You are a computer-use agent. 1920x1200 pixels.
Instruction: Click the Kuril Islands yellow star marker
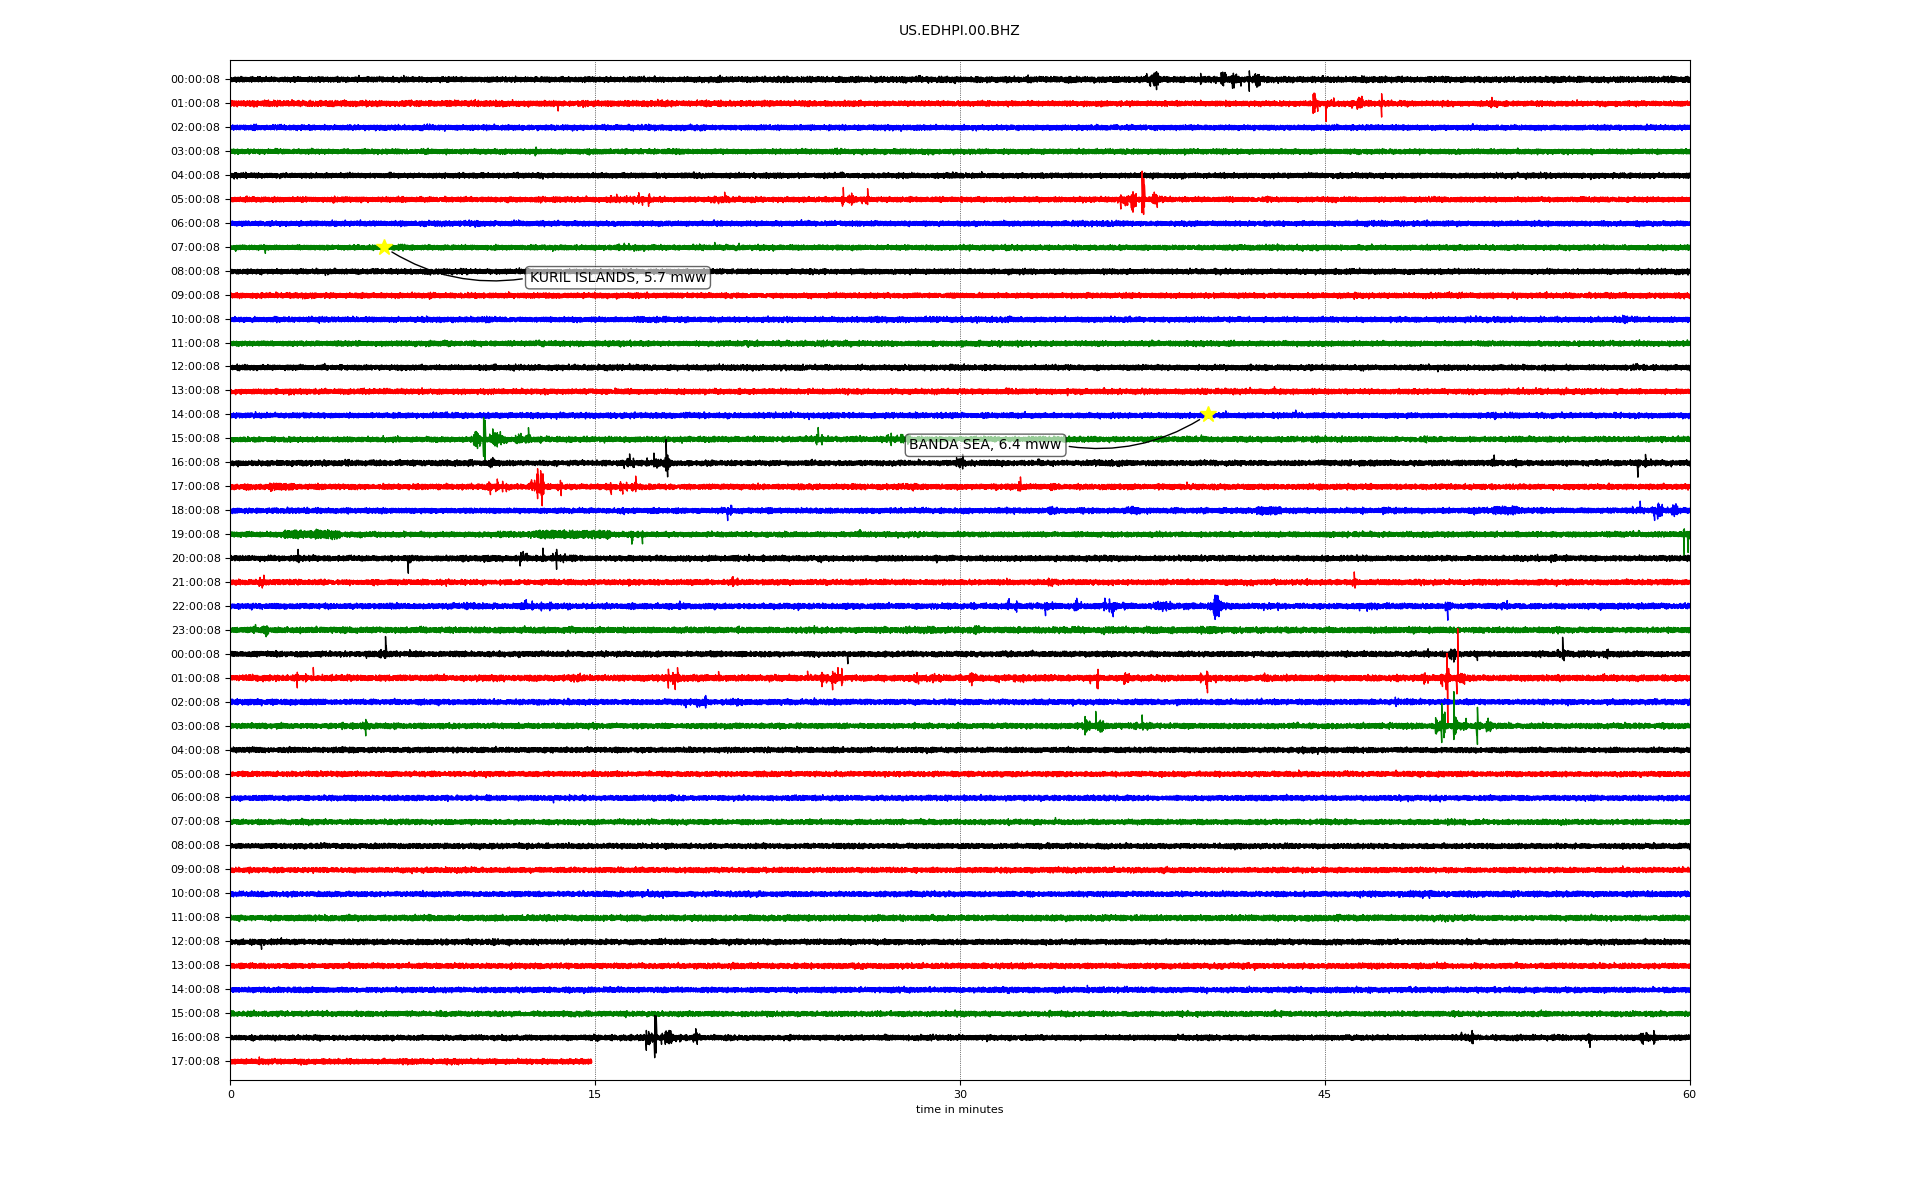tap(384, 247)
